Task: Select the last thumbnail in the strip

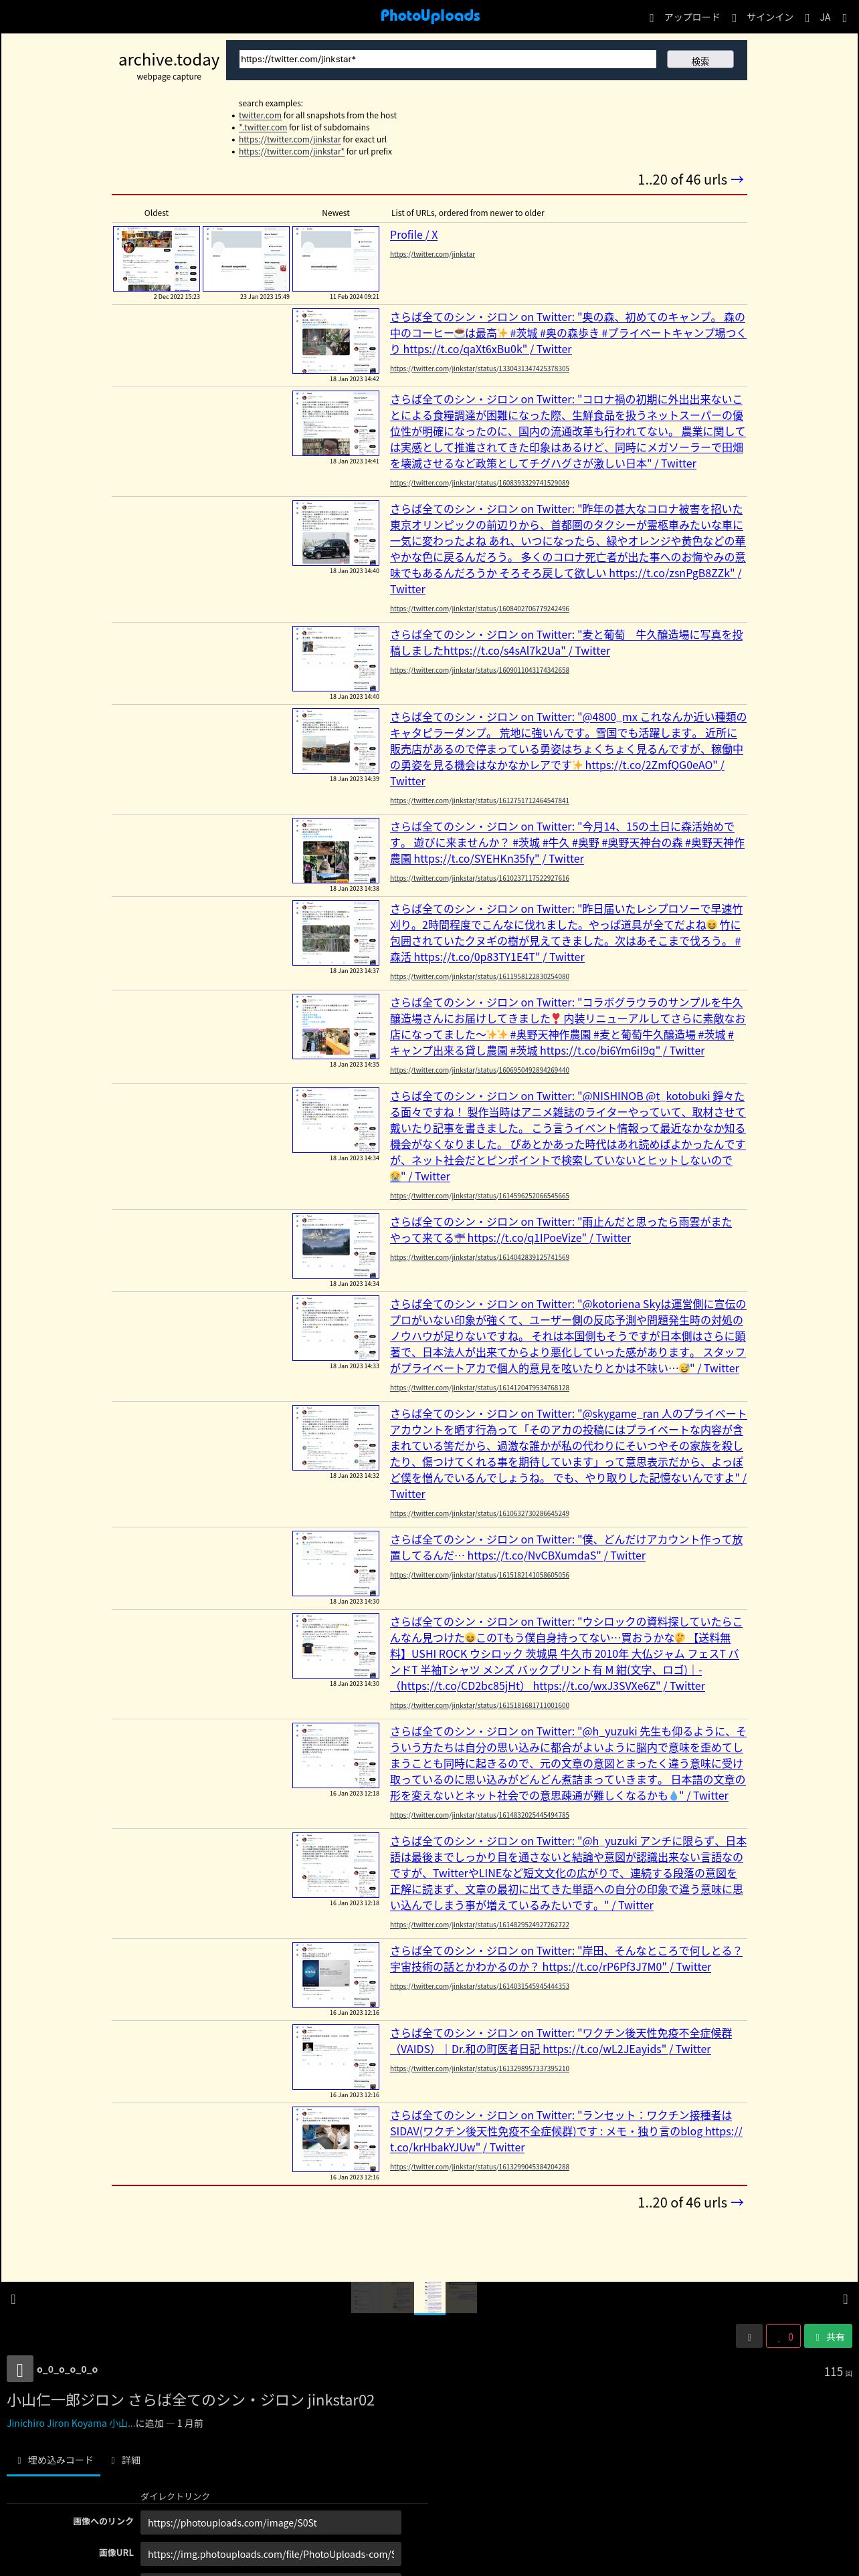Action: [x=462, y=2298]
